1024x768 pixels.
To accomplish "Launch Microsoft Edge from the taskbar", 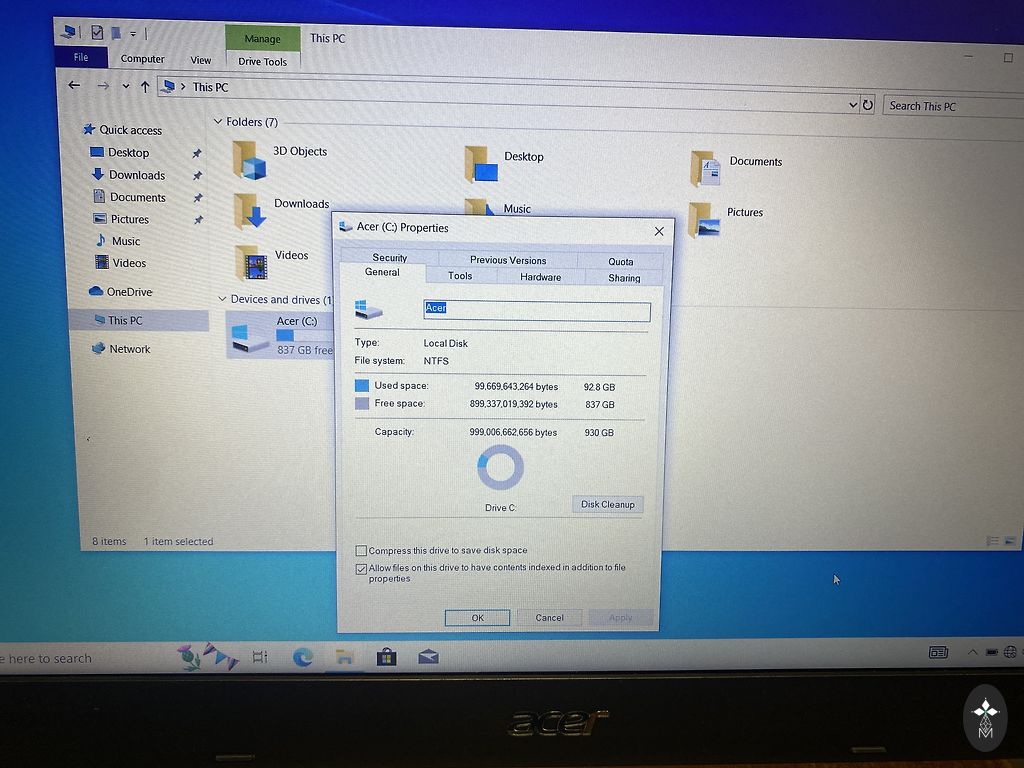I will point(302,657).
